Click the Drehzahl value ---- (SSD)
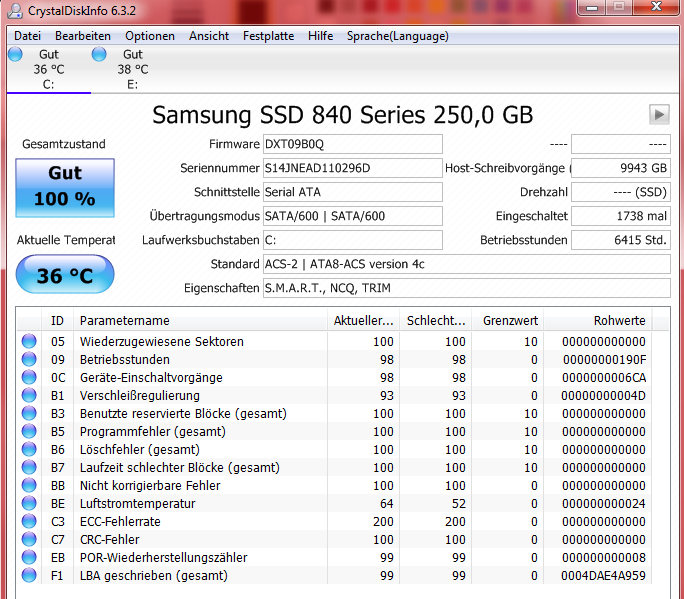Image resolution: width=684 pixels, height=599 pixels. point(621,192)
